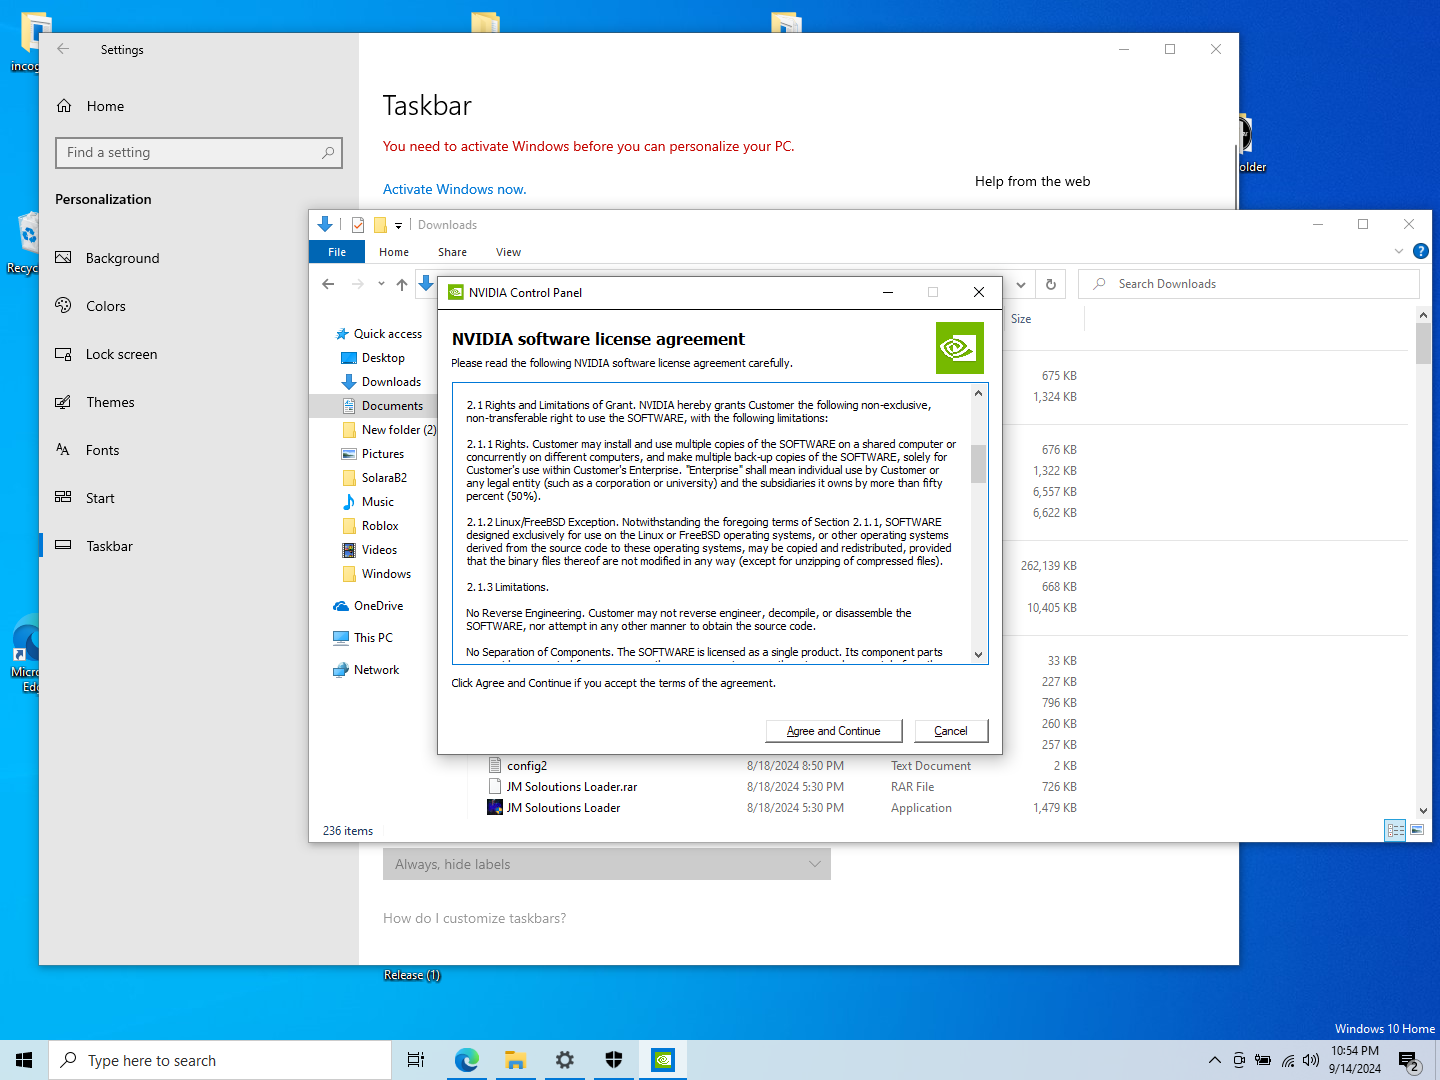
Task: Click quick access toolbar new folder icon
Action: 380,225
